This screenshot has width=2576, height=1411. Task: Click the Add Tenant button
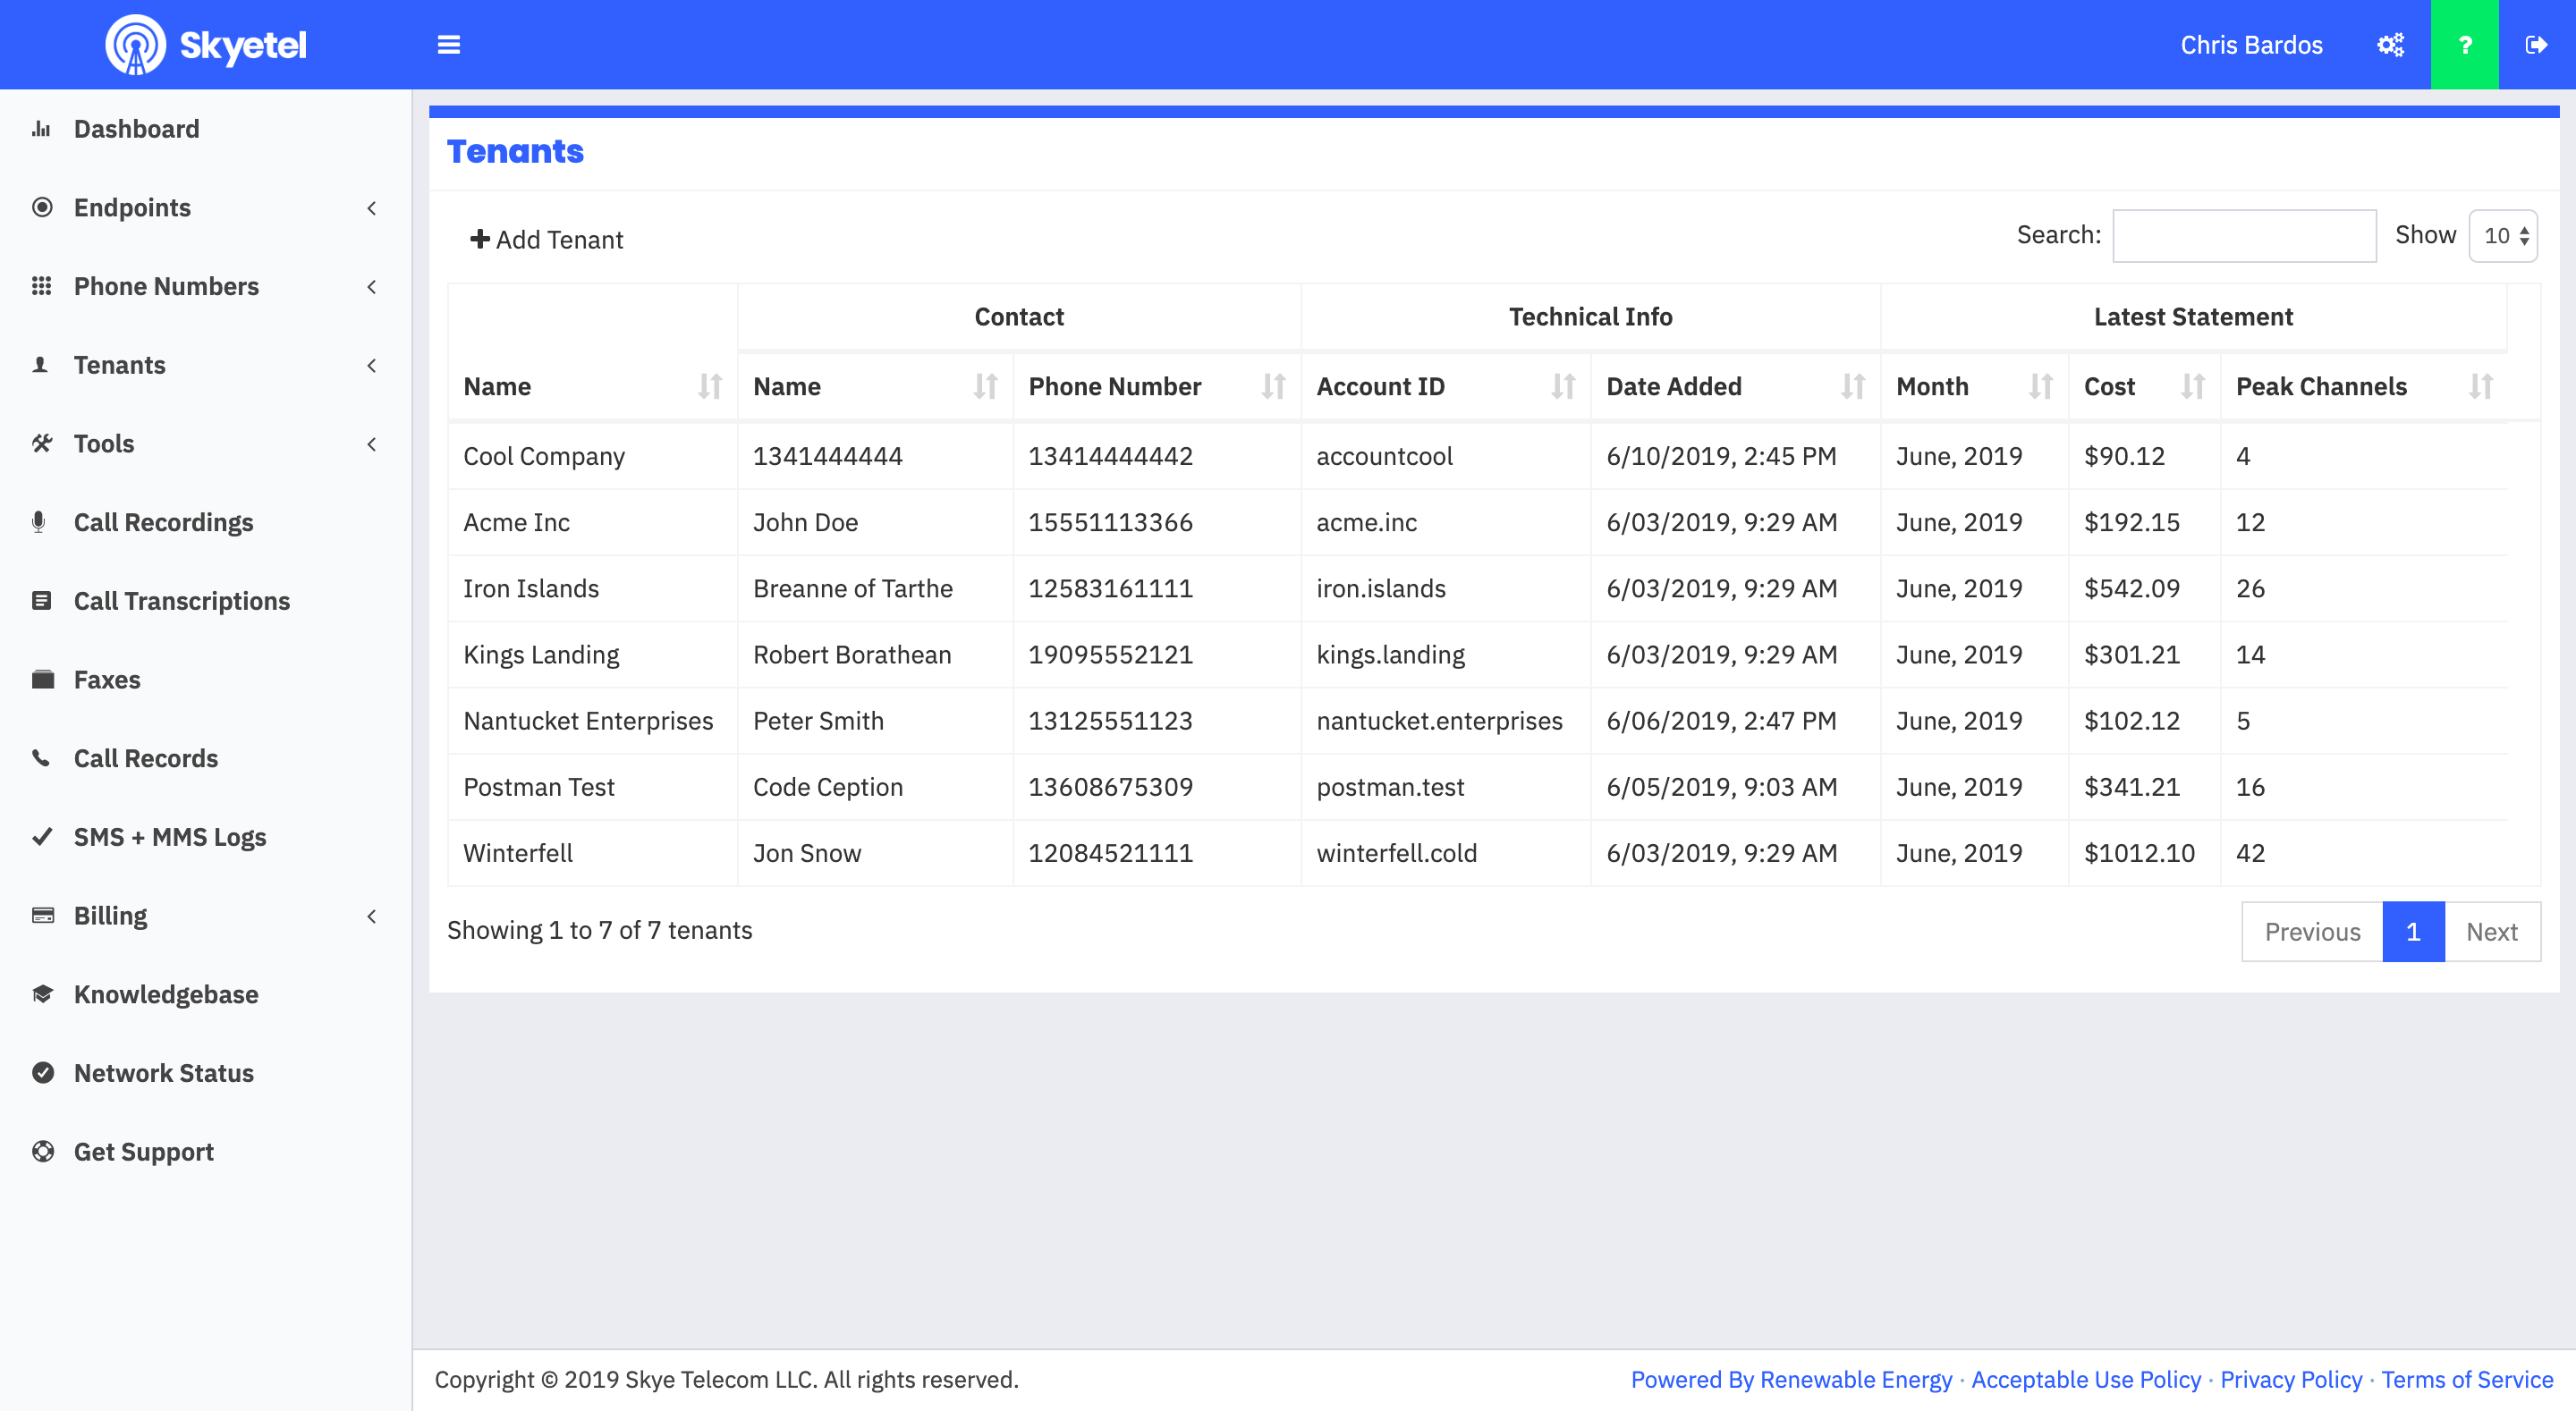[546, 239]
